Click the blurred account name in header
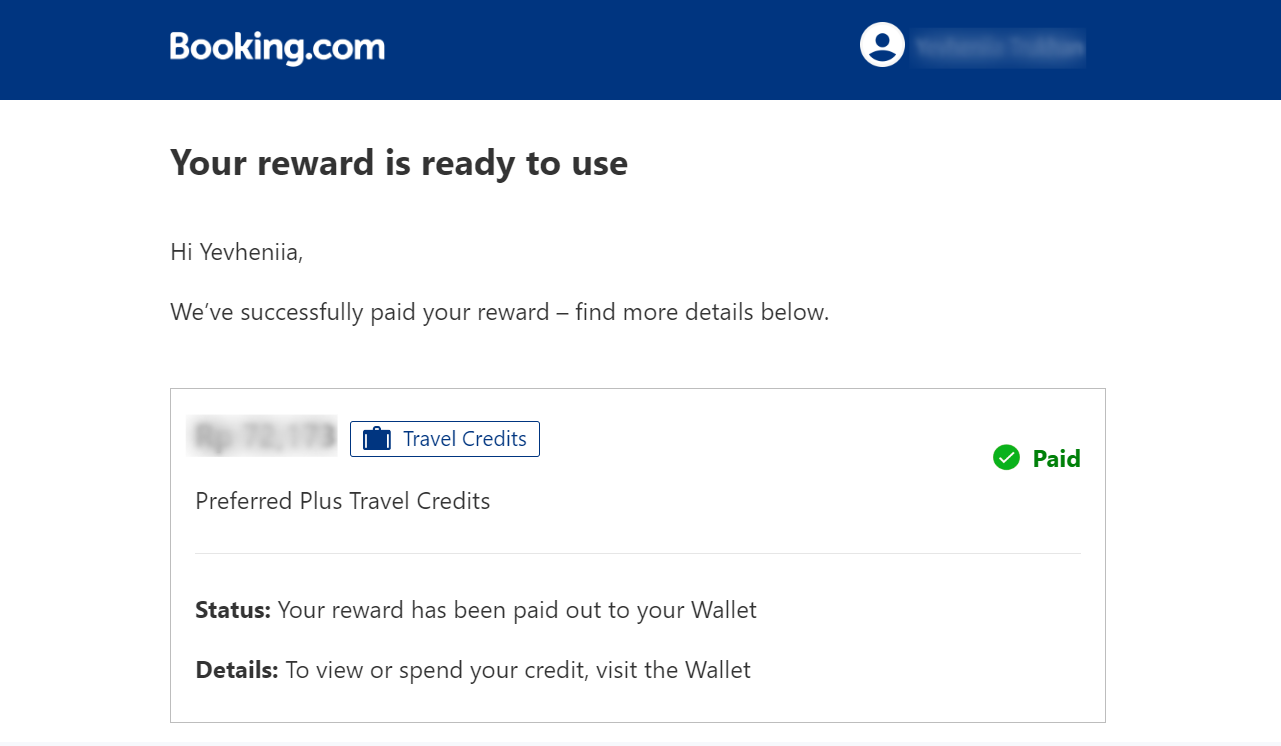The width and height of the screenshot is (1281, 746). 1000,46
